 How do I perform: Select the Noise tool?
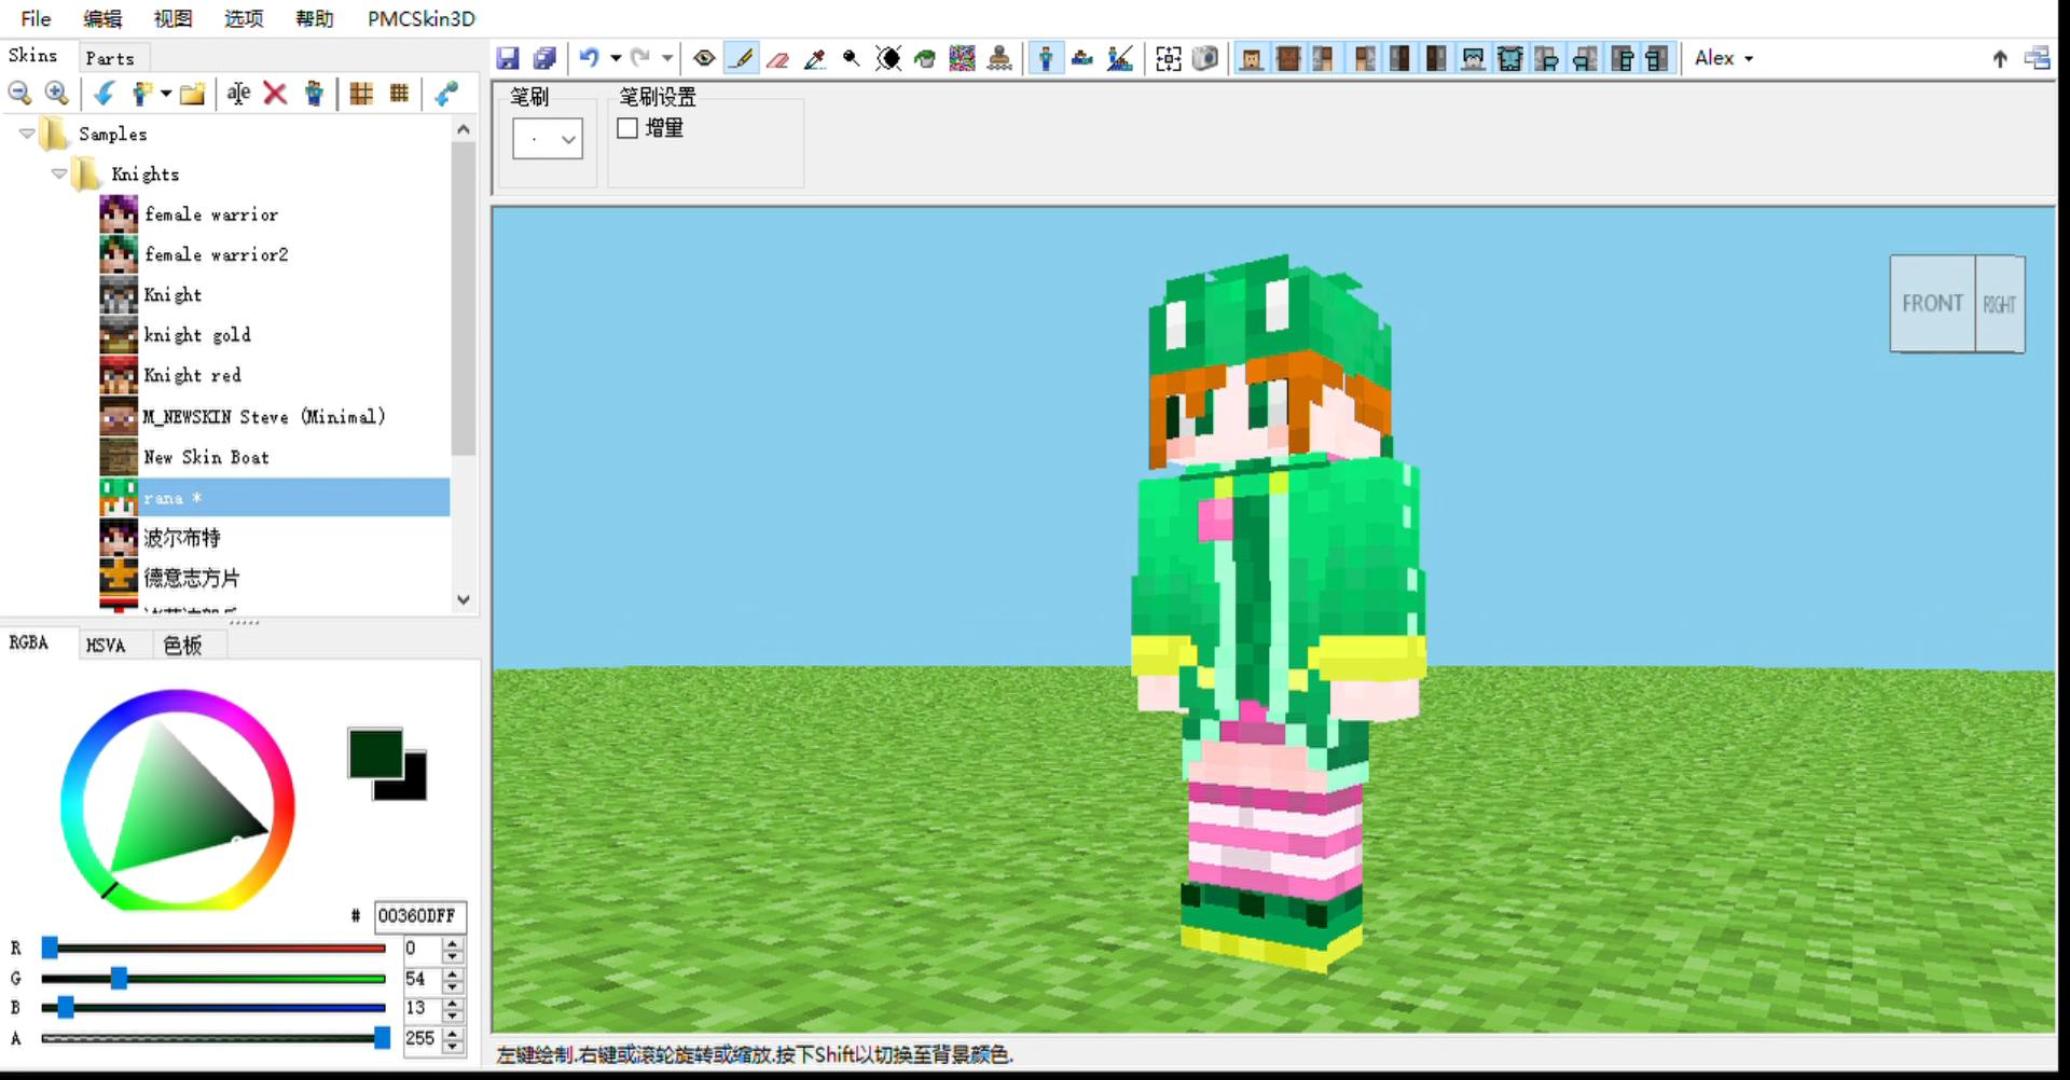(962, 58)
